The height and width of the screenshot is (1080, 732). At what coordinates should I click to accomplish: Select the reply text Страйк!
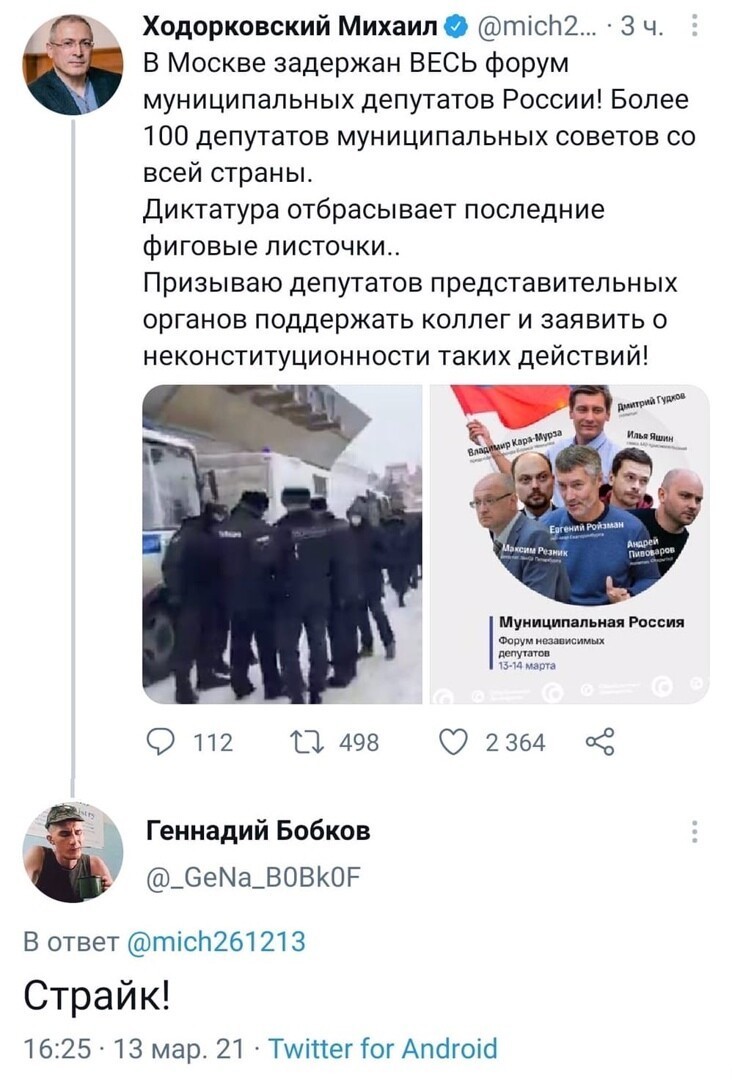[x=96, y=996]
